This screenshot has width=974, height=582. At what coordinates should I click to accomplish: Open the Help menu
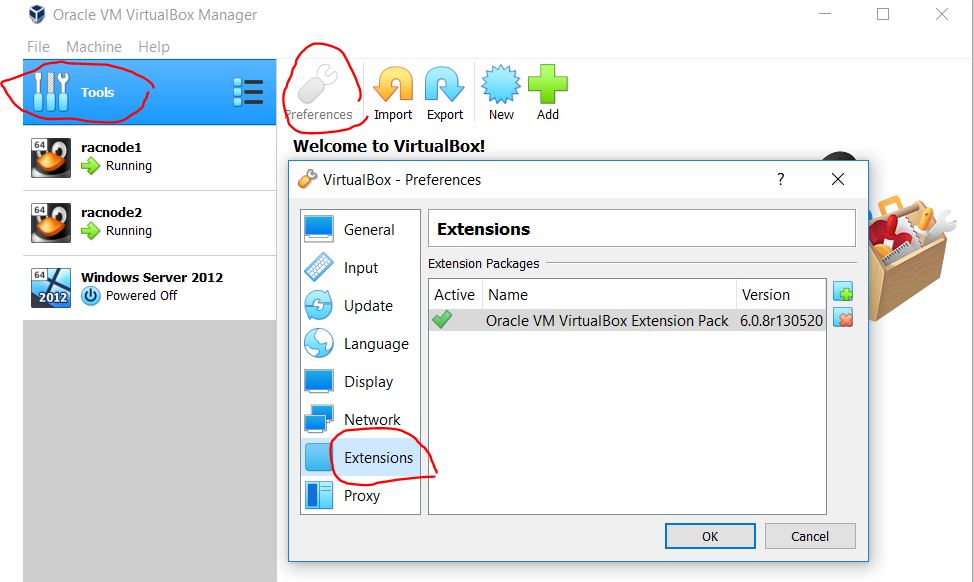pos(156,46)
